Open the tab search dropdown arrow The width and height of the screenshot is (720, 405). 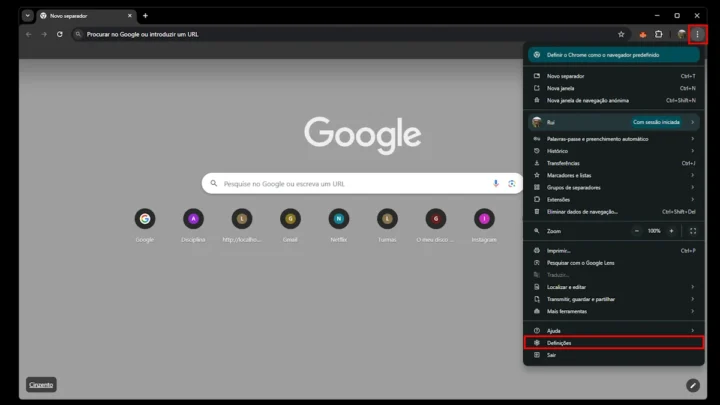28,16
